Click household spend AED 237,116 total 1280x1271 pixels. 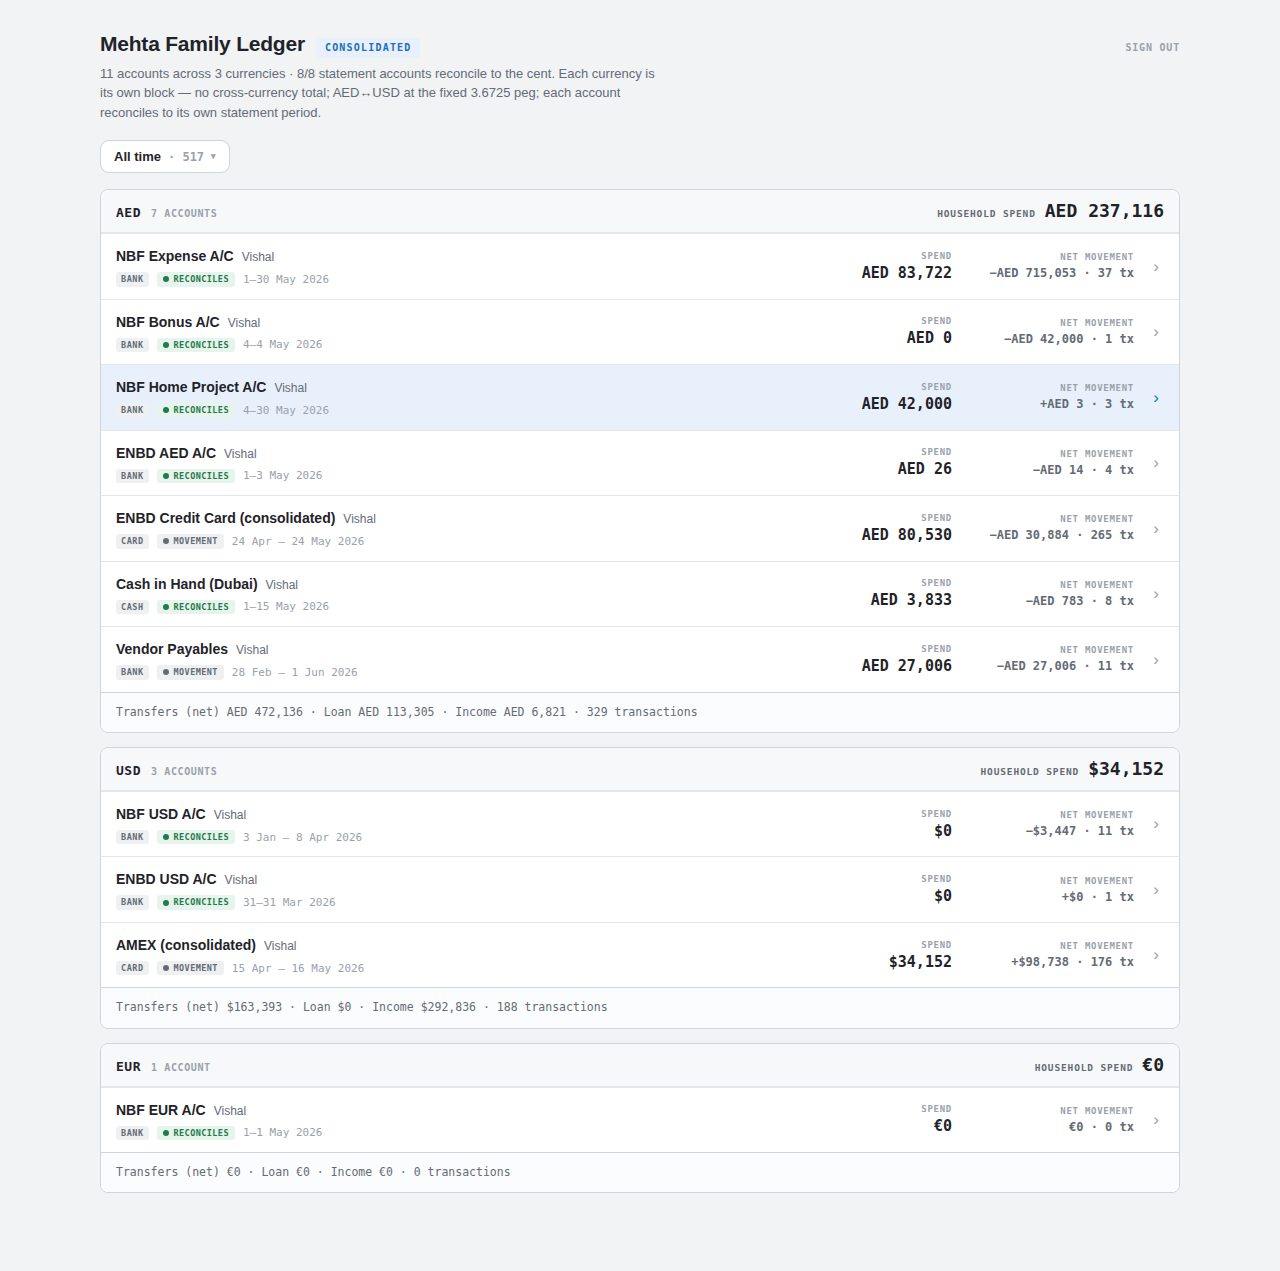[x=1104, y=211]
